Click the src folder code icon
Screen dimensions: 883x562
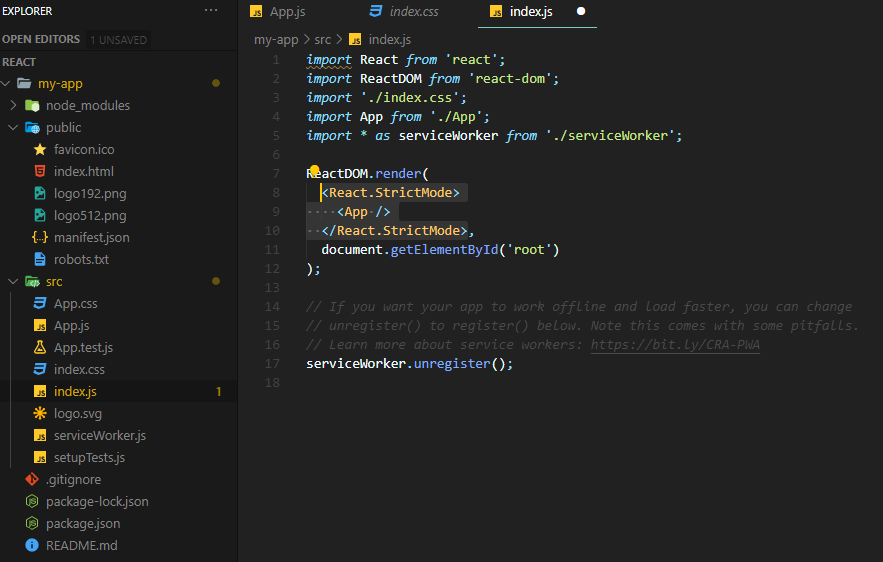coord(32,281)
